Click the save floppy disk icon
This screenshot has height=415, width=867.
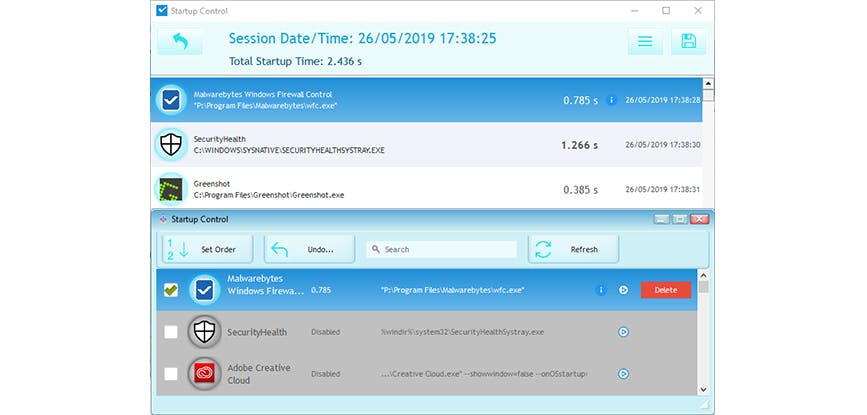coord(688,41)
